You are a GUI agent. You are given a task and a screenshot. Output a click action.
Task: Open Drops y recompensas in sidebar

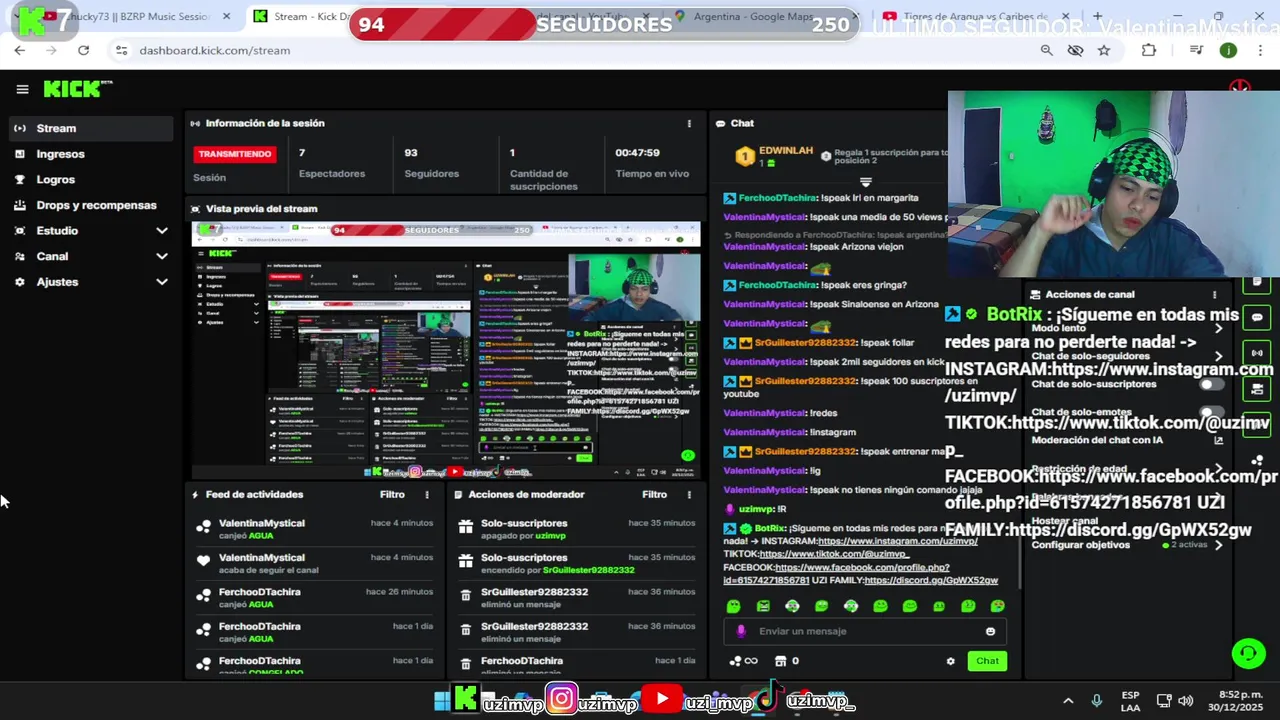coord(91,205)
